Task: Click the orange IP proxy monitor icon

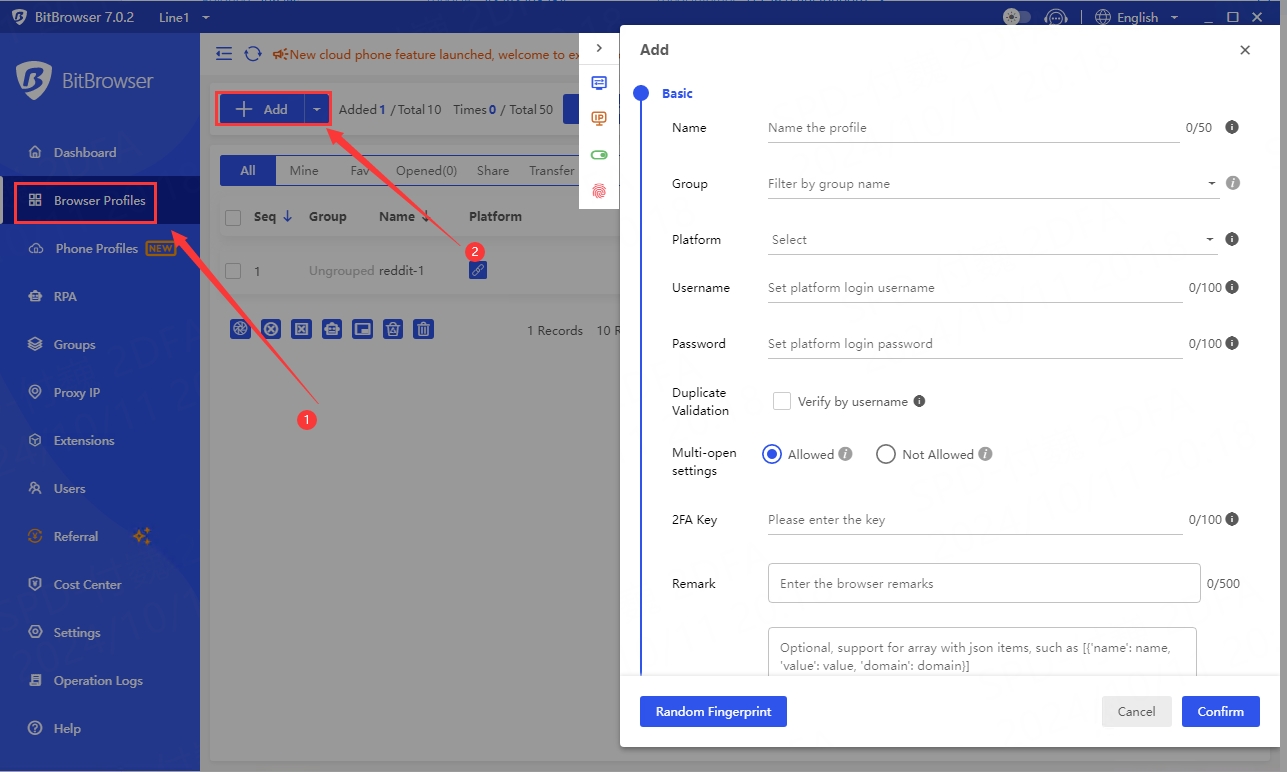Action: pos(599,119)
